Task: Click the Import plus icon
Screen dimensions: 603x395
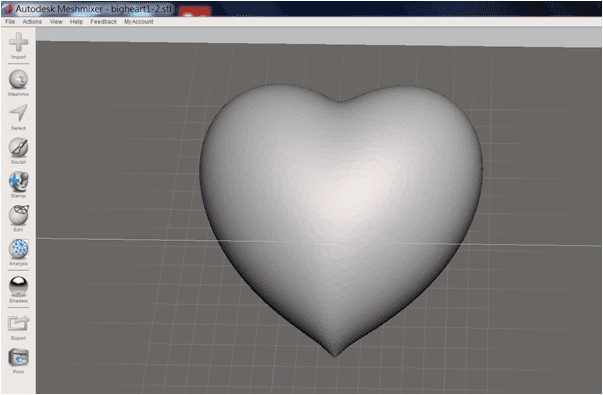Action: (x=18, y=42)
